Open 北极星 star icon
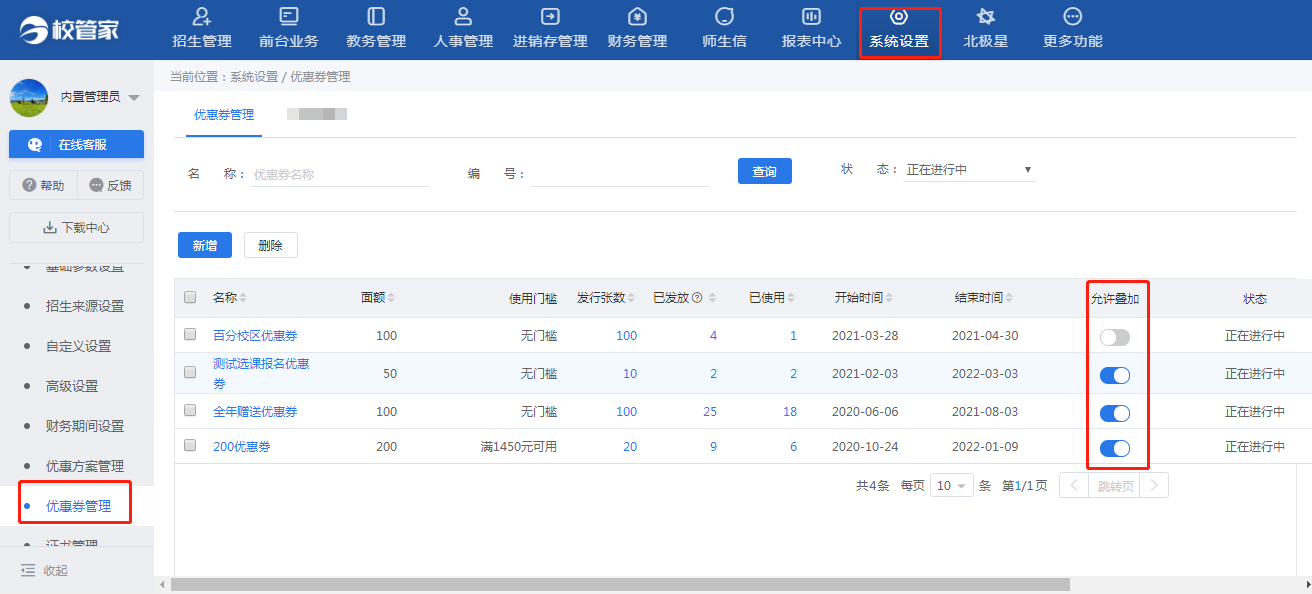 tap(985, 17)
